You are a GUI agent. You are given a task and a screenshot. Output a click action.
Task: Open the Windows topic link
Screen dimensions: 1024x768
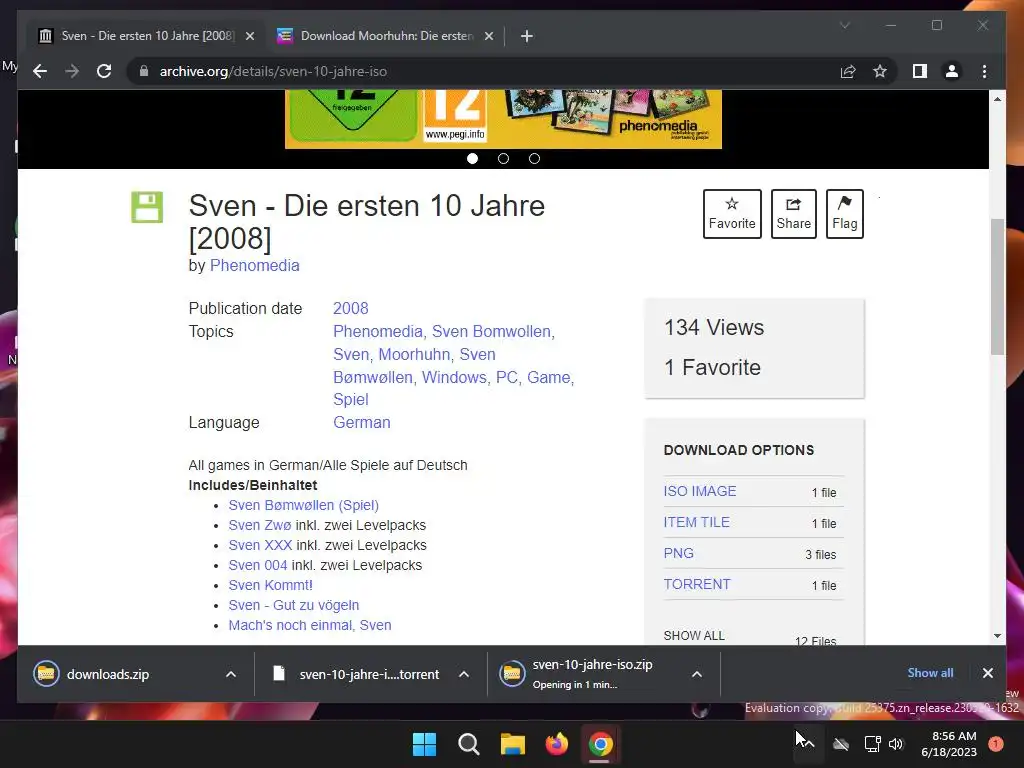tap(454, 377)
